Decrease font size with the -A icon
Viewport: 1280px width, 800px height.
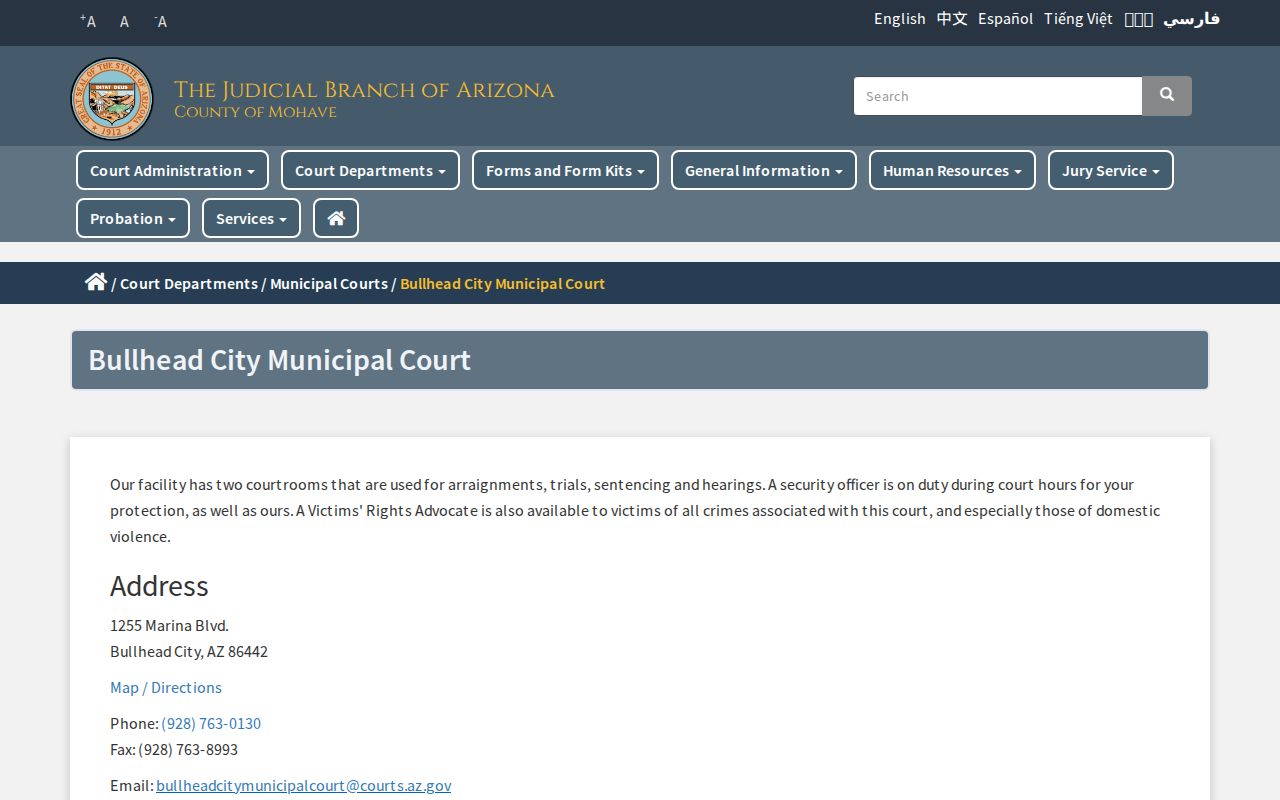point(160,21)
